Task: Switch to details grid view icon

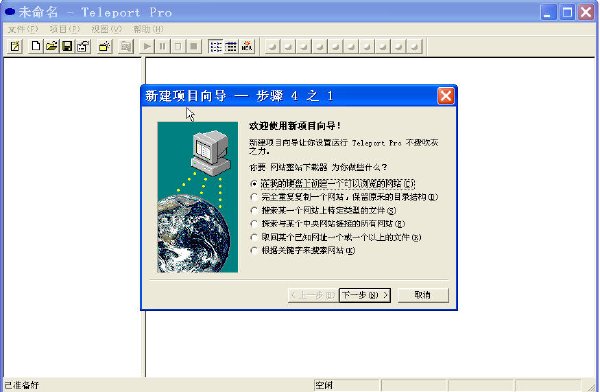Action: (231, 46)
